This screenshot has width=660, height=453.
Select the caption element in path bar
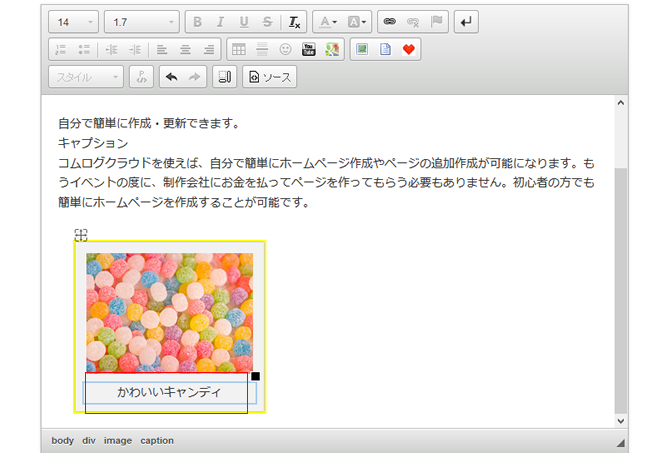coord(156,440)
